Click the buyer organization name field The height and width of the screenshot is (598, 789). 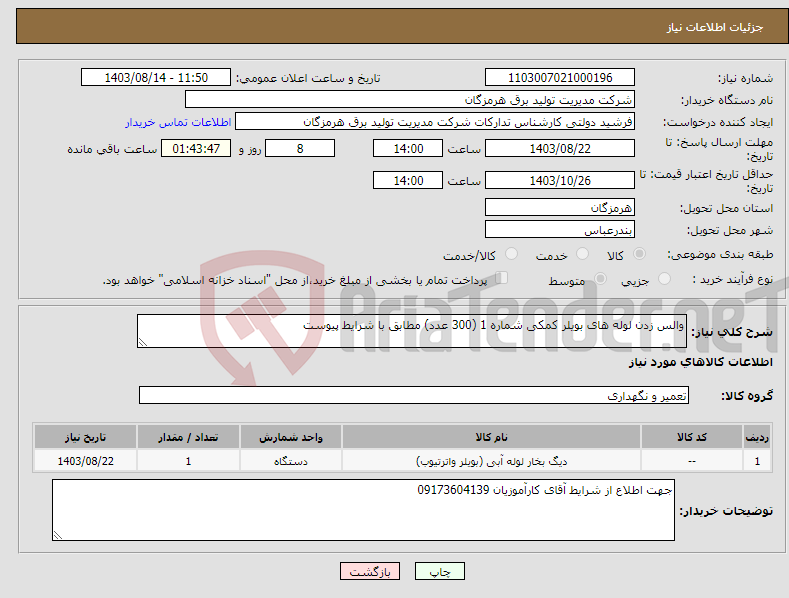pos(410,100)
